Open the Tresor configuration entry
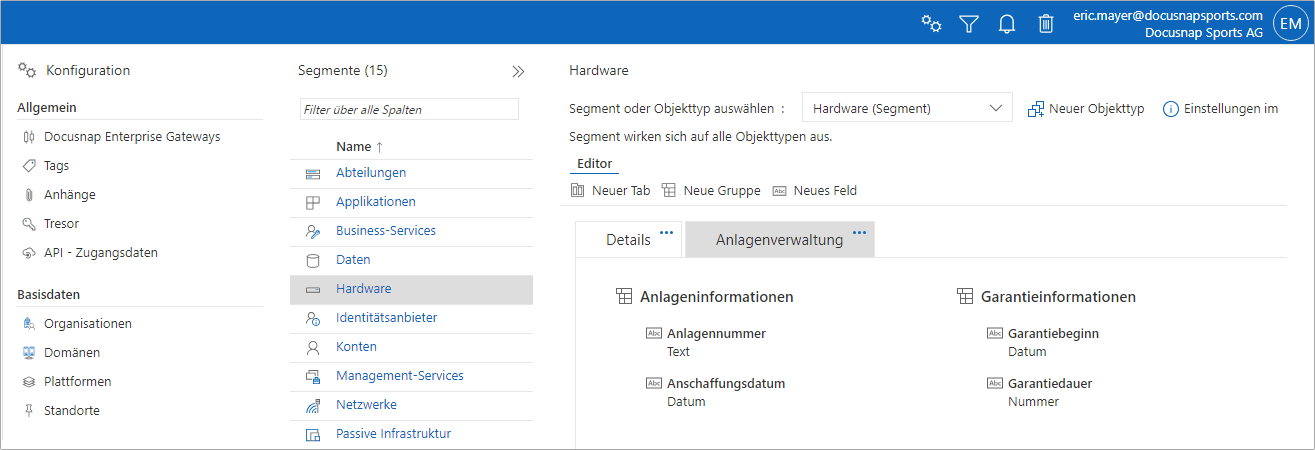Screen dimensions: 1315x450 [x=61, y=224]
